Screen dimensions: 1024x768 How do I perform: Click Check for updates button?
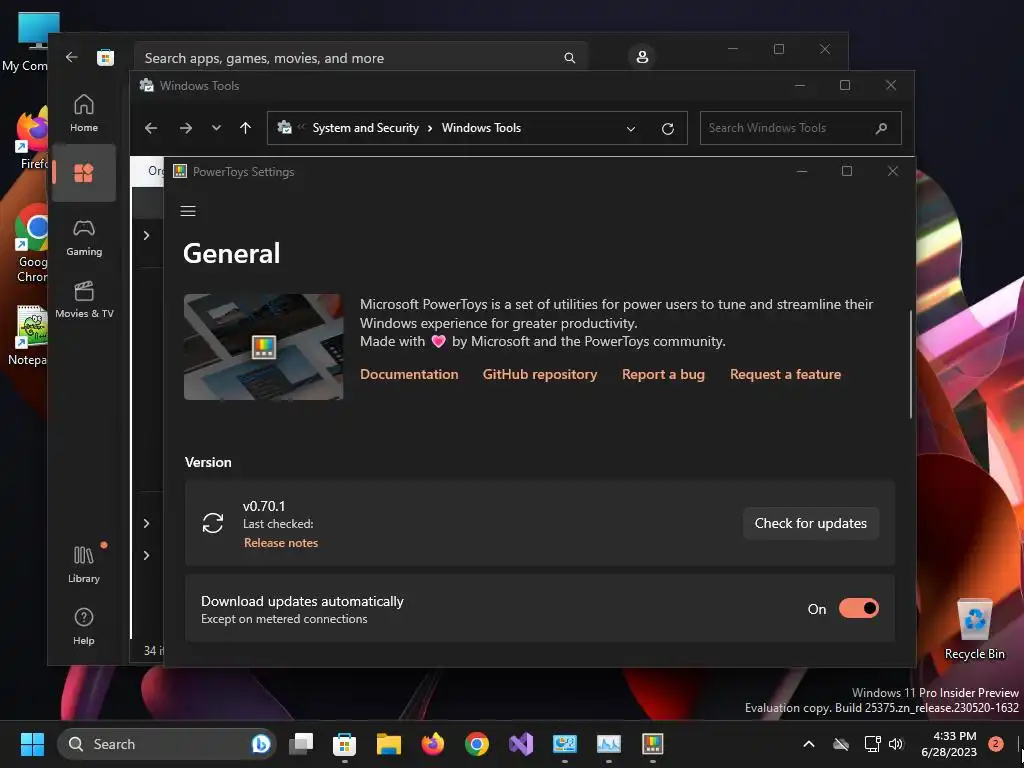pos(810,523)
